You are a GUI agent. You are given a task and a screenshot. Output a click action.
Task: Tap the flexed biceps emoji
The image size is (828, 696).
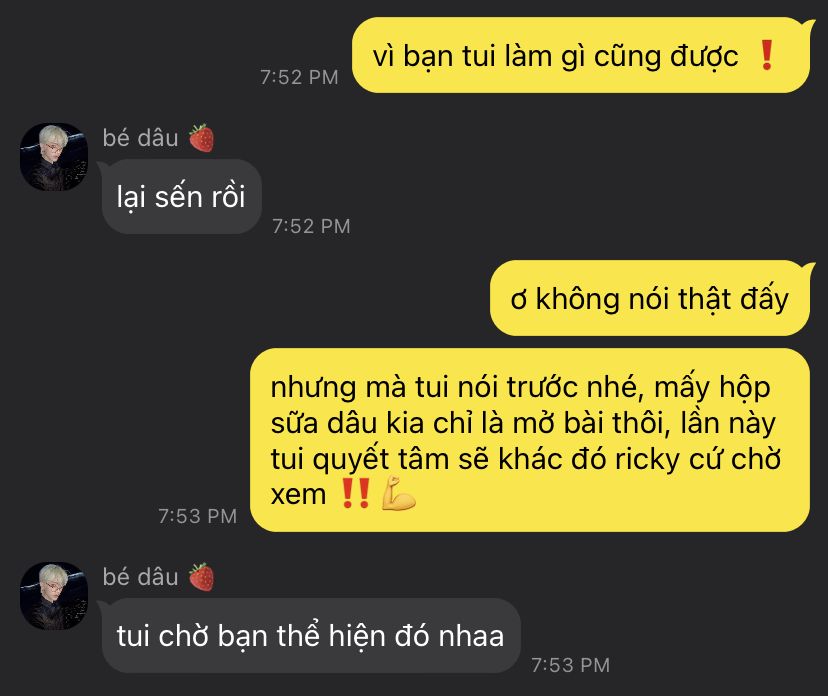[x=399, y=493]
